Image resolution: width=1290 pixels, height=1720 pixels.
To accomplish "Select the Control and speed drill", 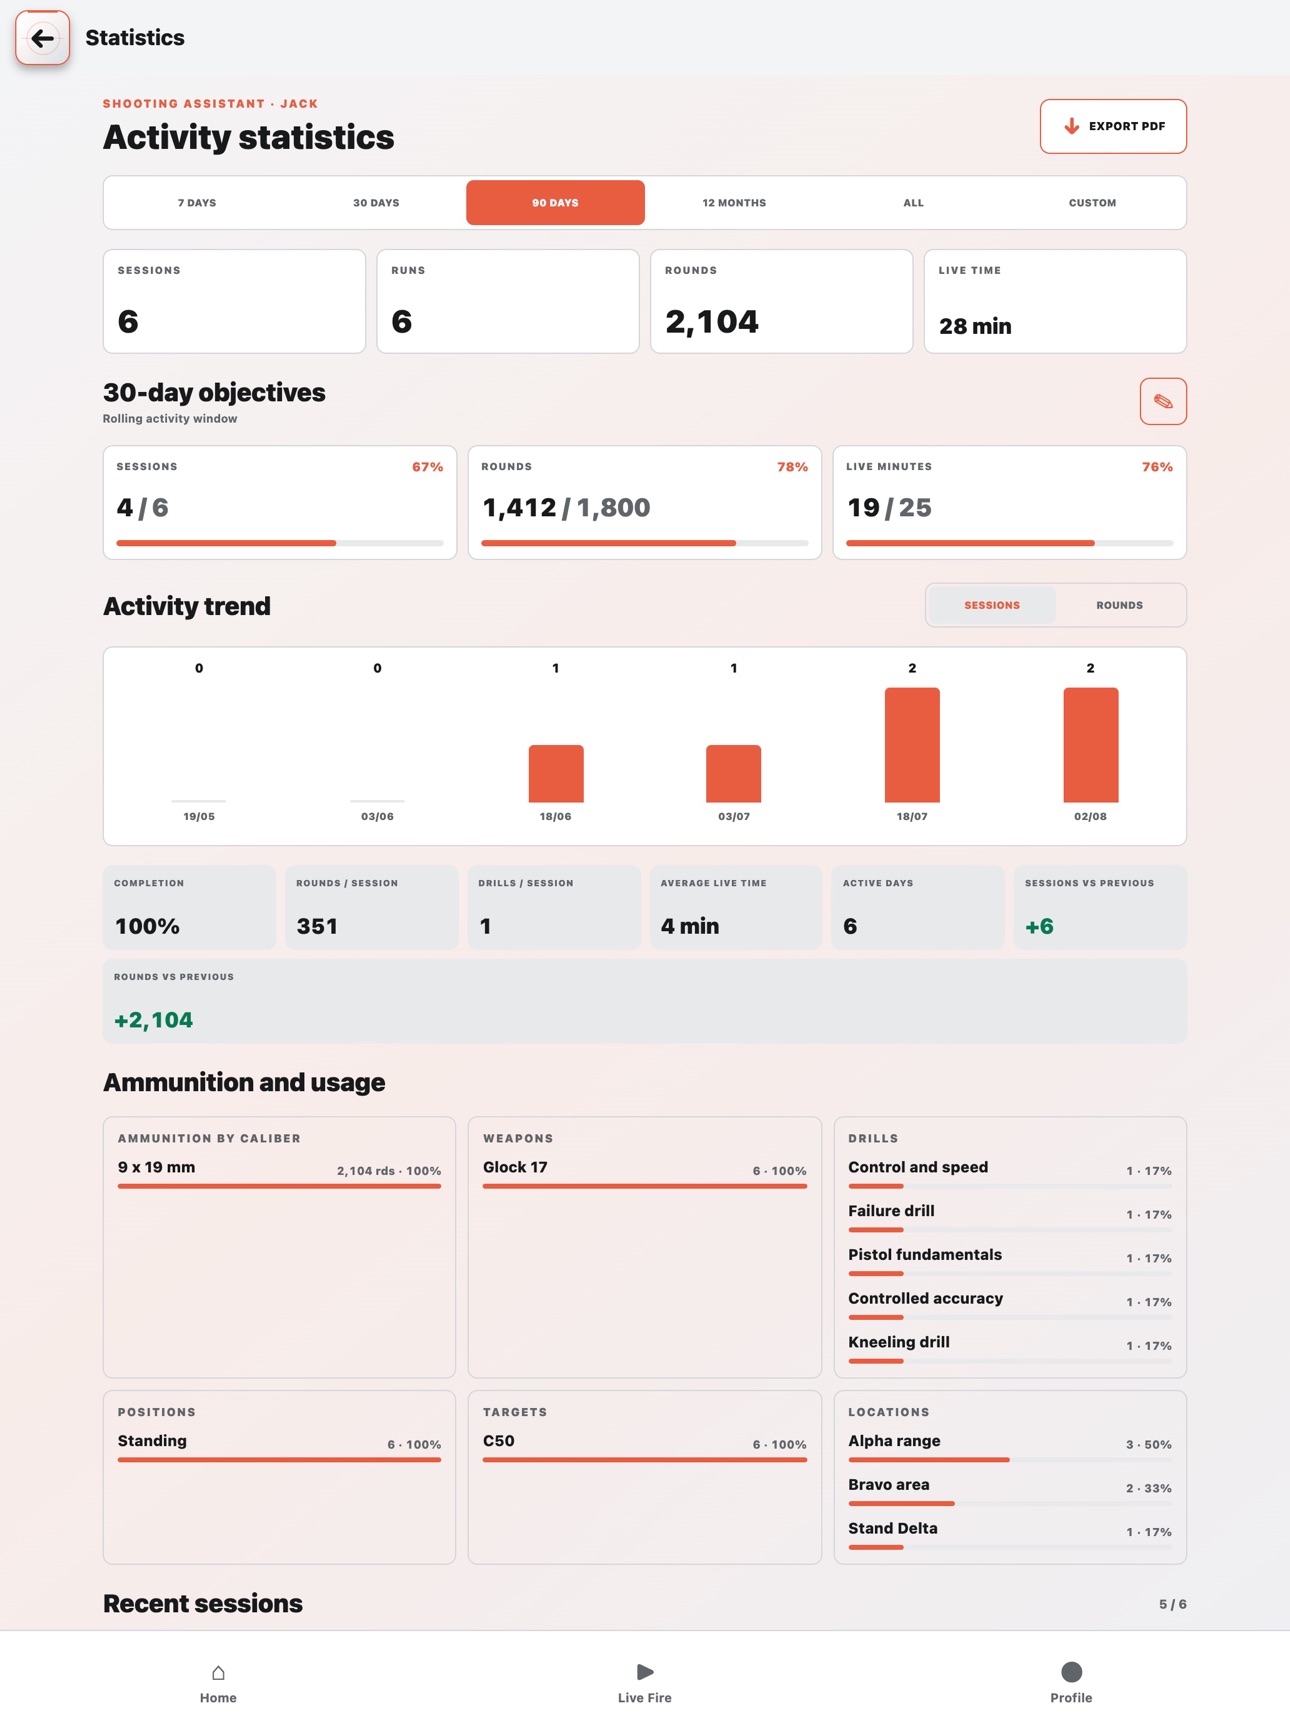I will point(1010,1172).
